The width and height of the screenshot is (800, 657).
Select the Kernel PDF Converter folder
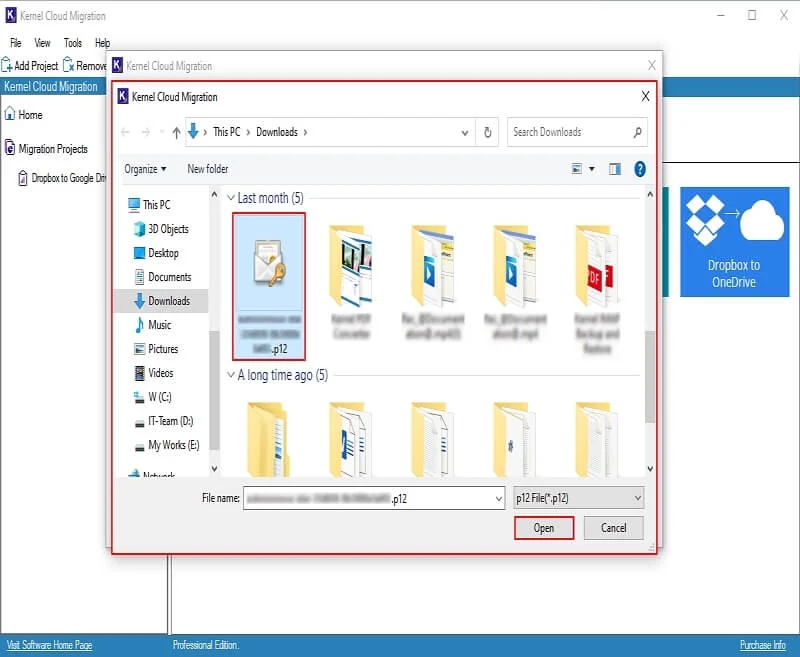point(351,282)
